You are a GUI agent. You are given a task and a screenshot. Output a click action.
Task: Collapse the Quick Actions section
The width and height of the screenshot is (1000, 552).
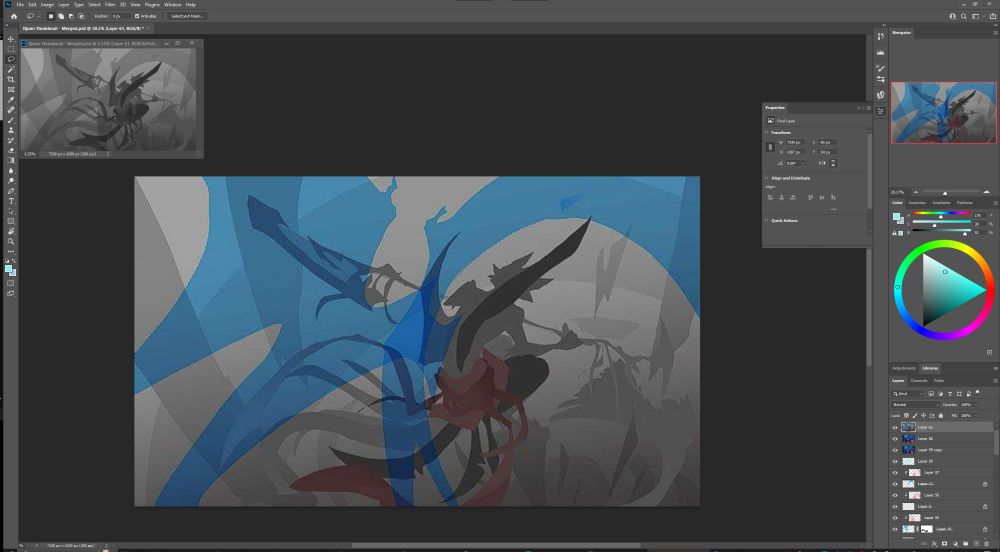click(x=767, y=221)
